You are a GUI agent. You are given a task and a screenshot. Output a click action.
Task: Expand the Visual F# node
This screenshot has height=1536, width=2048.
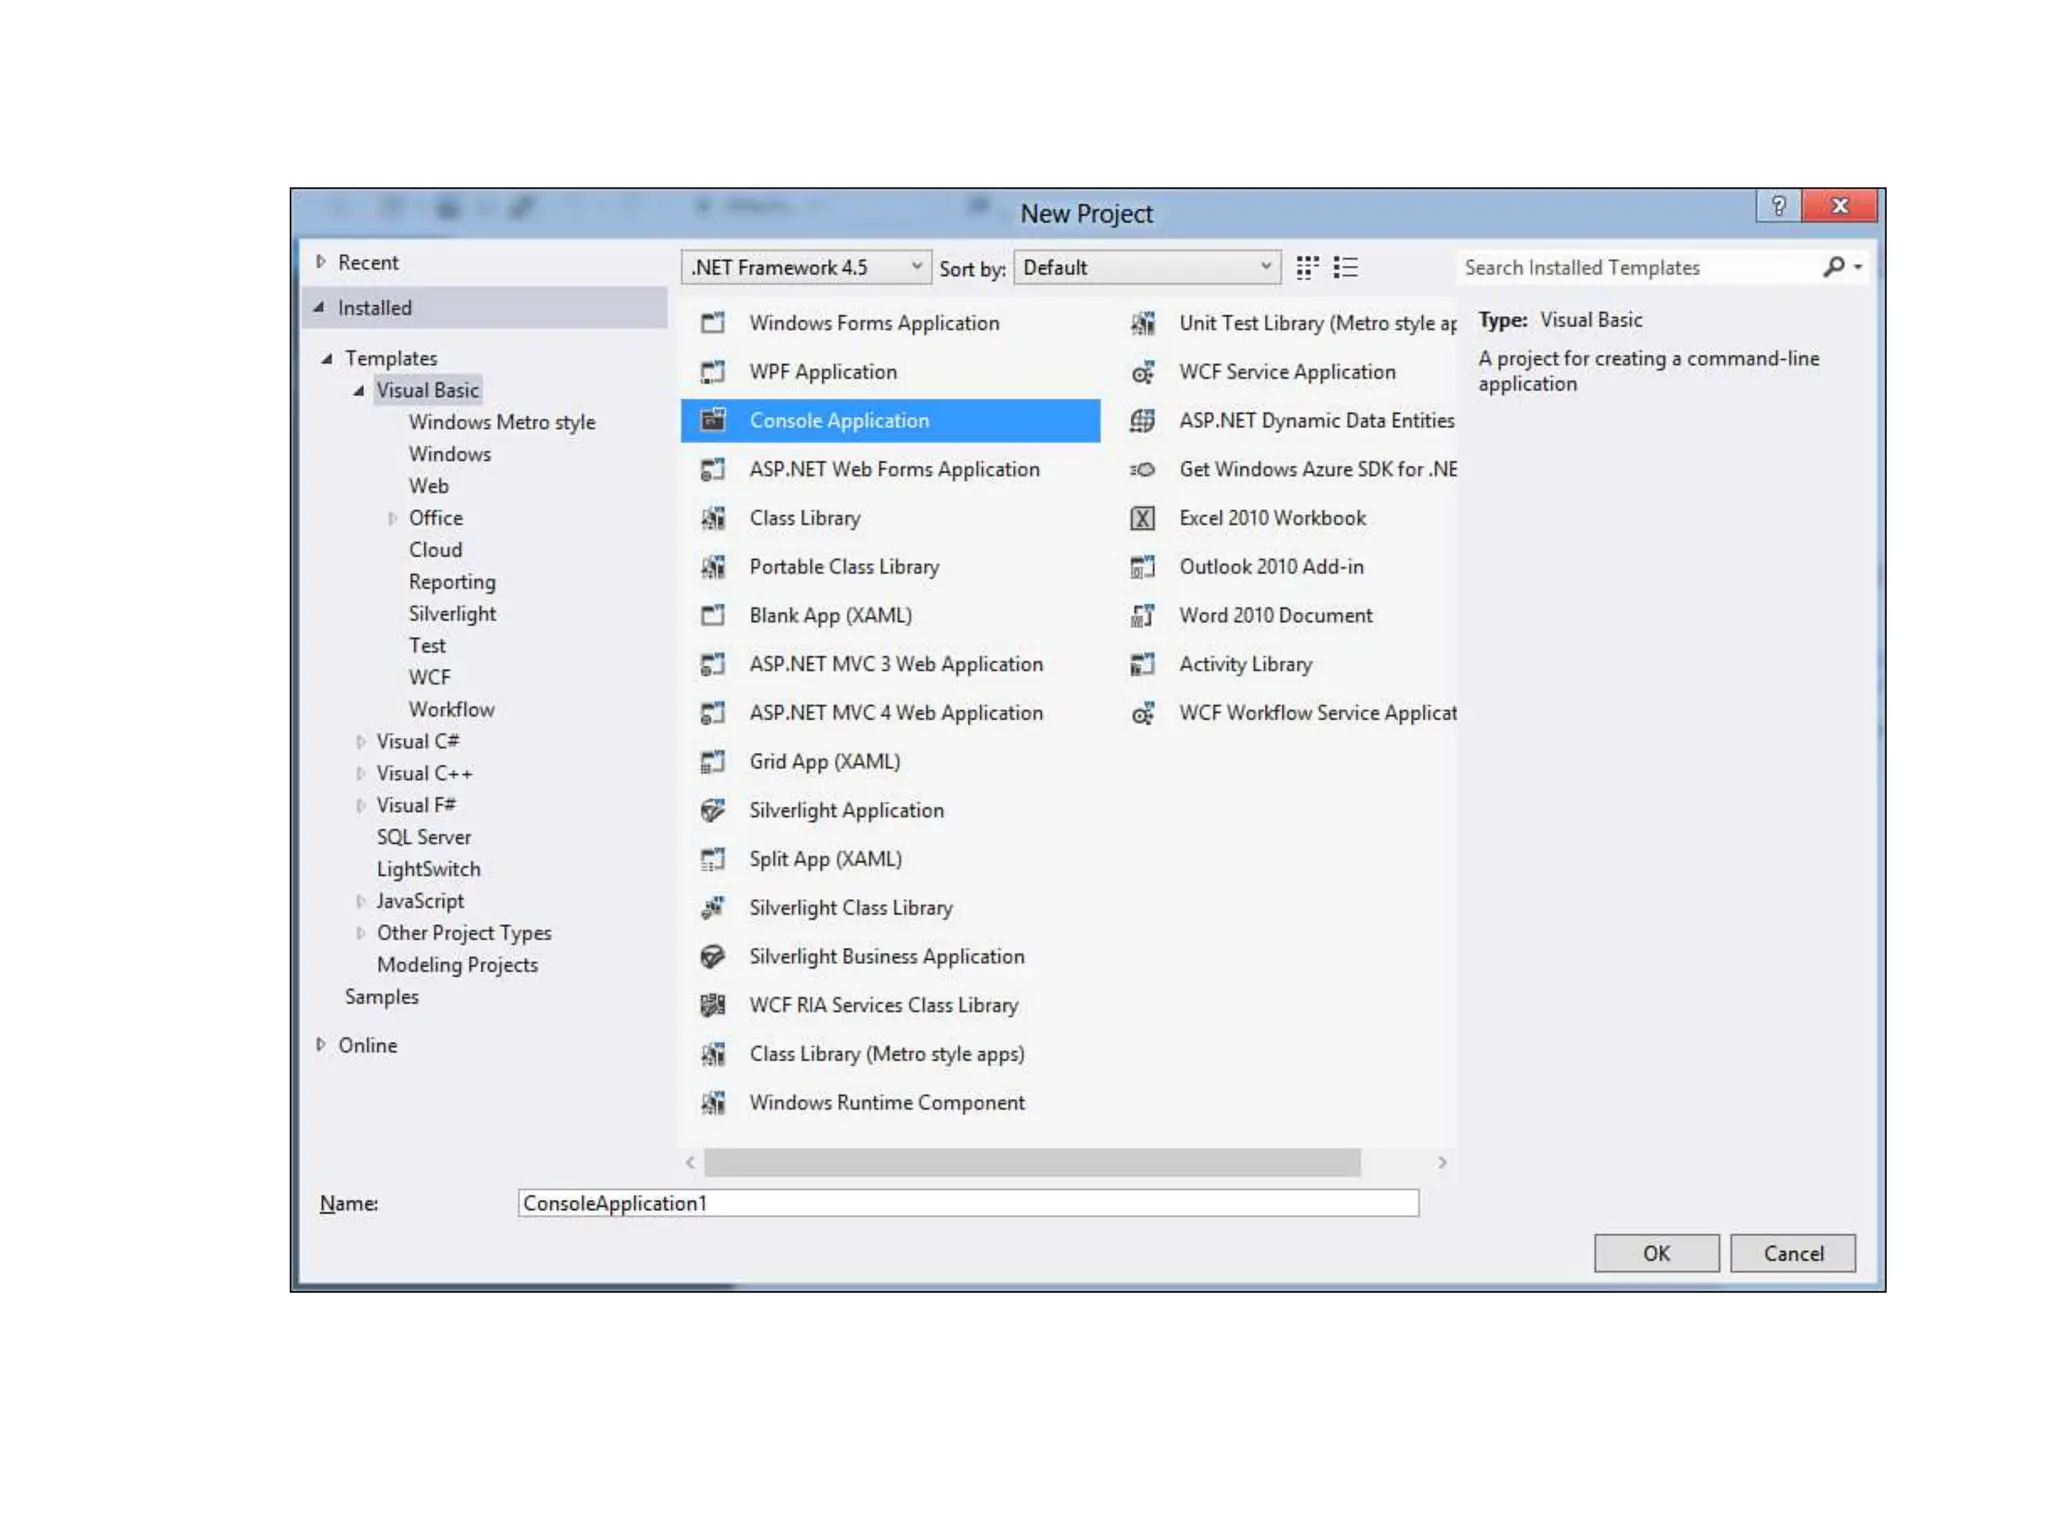tap(360, 806)
